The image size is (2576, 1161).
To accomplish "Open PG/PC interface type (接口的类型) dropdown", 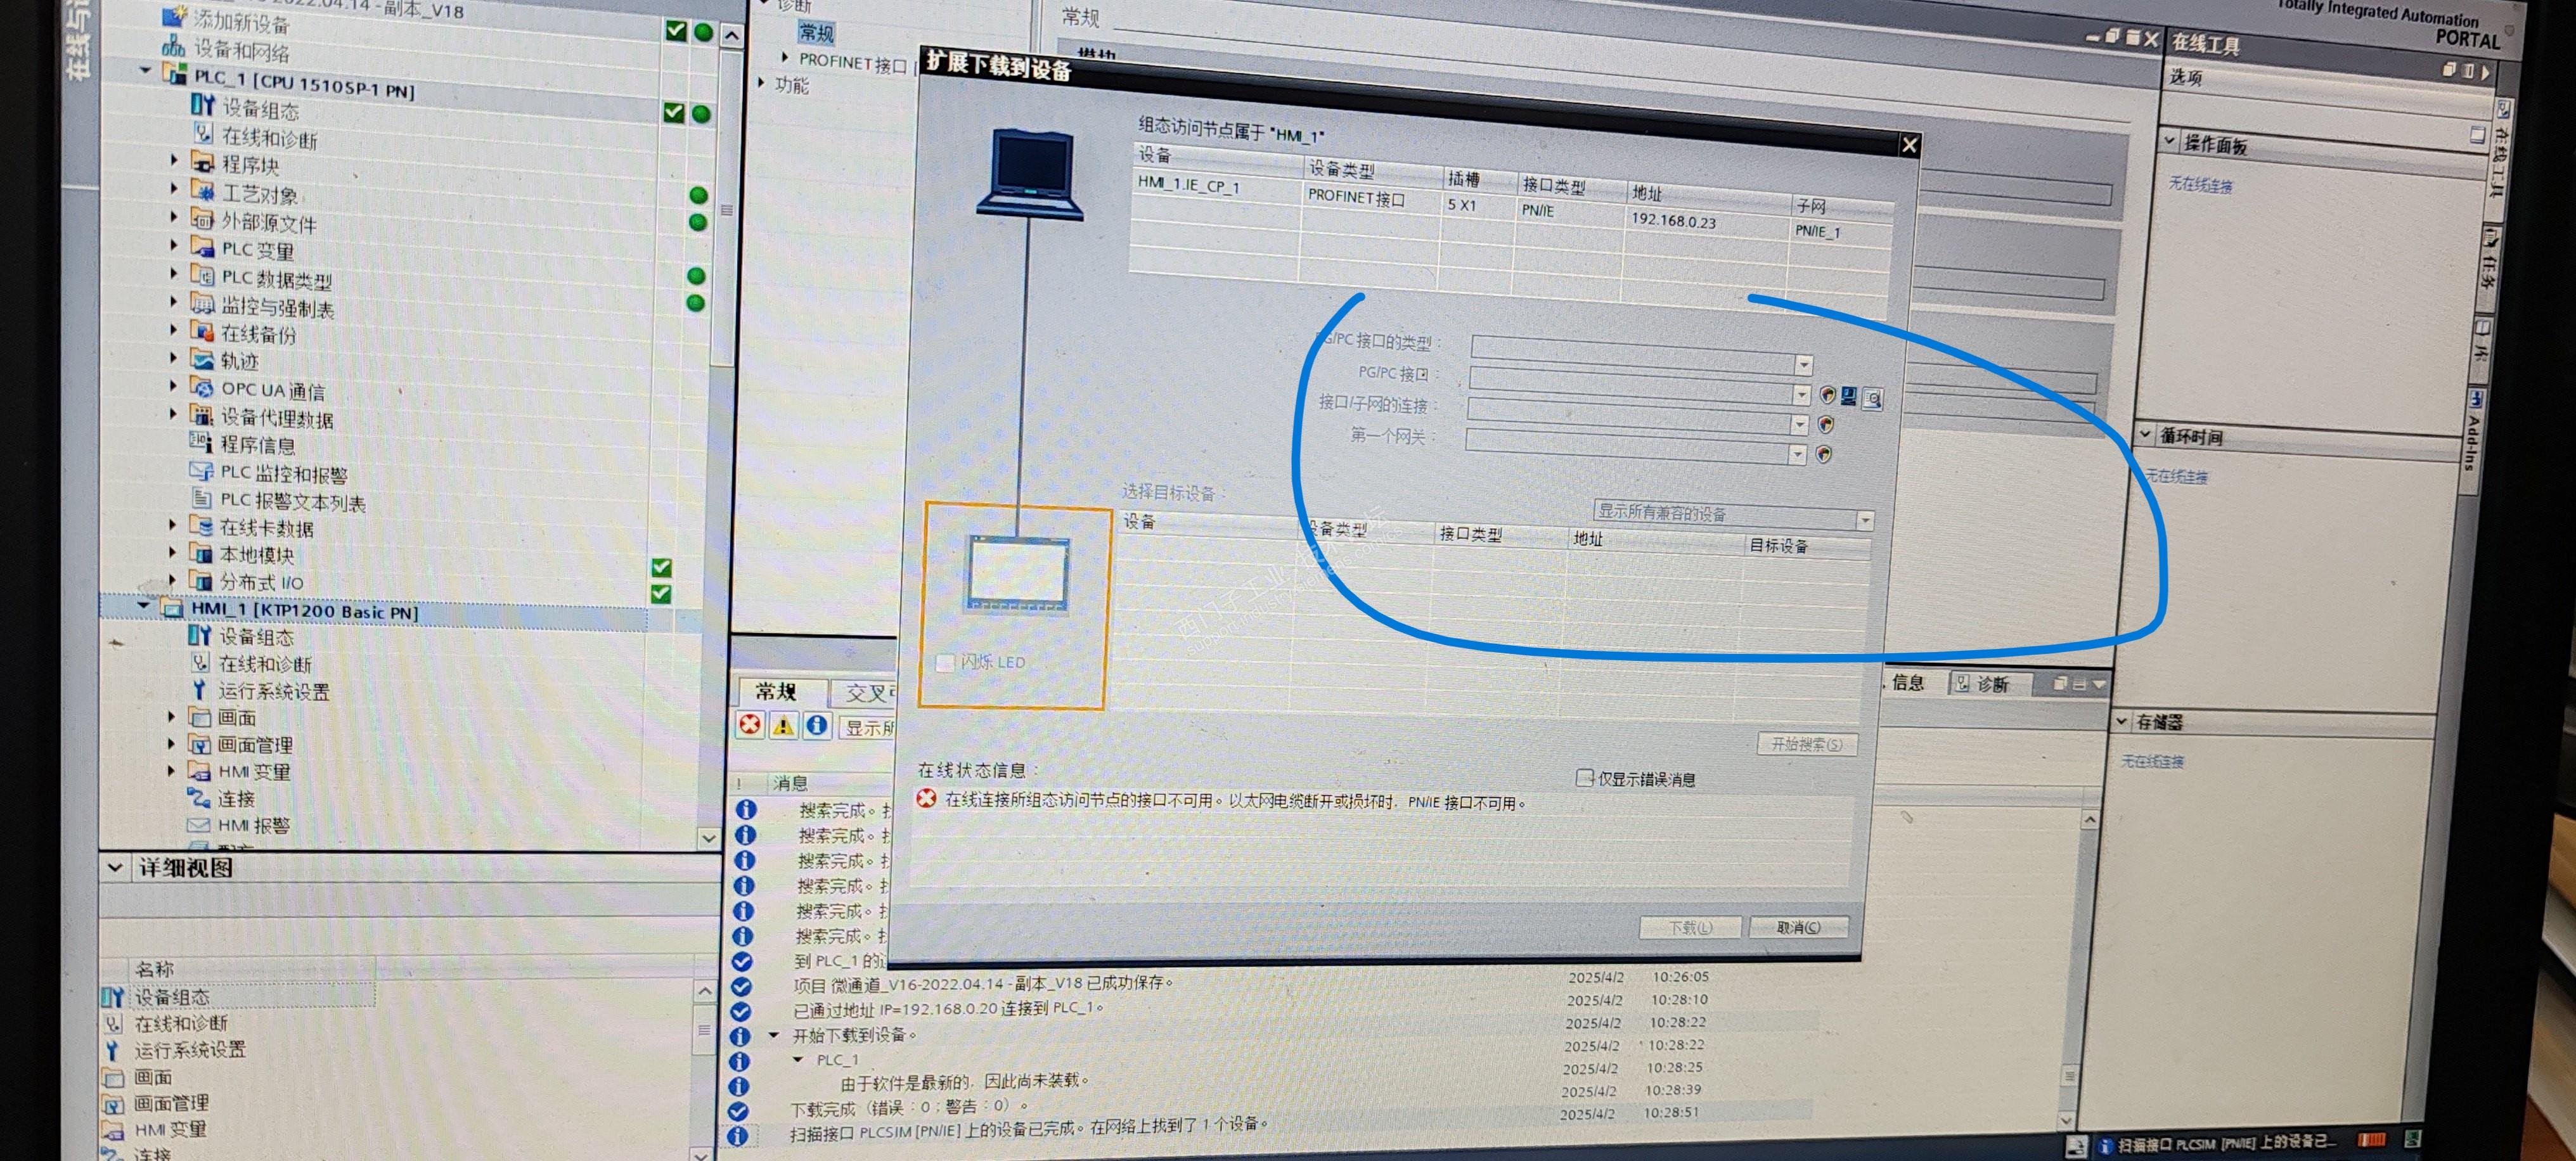I will [x=1803, y=365].
